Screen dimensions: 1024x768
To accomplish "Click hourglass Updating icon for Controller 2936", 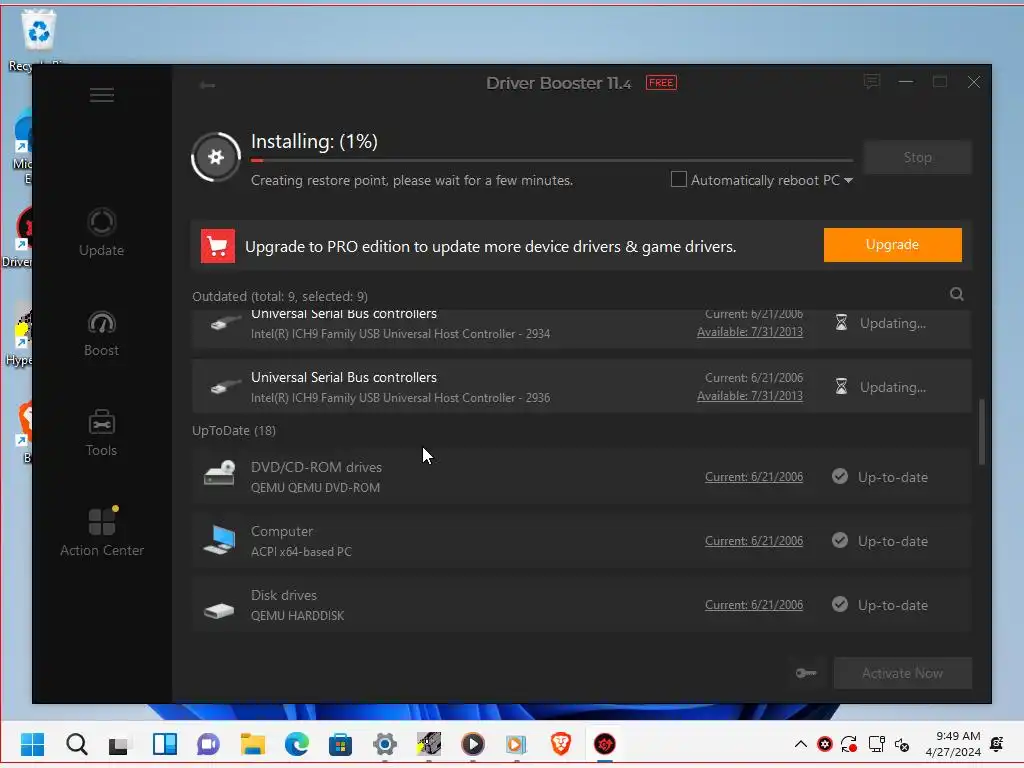I will pyautogui.click(x=841, y=387).
